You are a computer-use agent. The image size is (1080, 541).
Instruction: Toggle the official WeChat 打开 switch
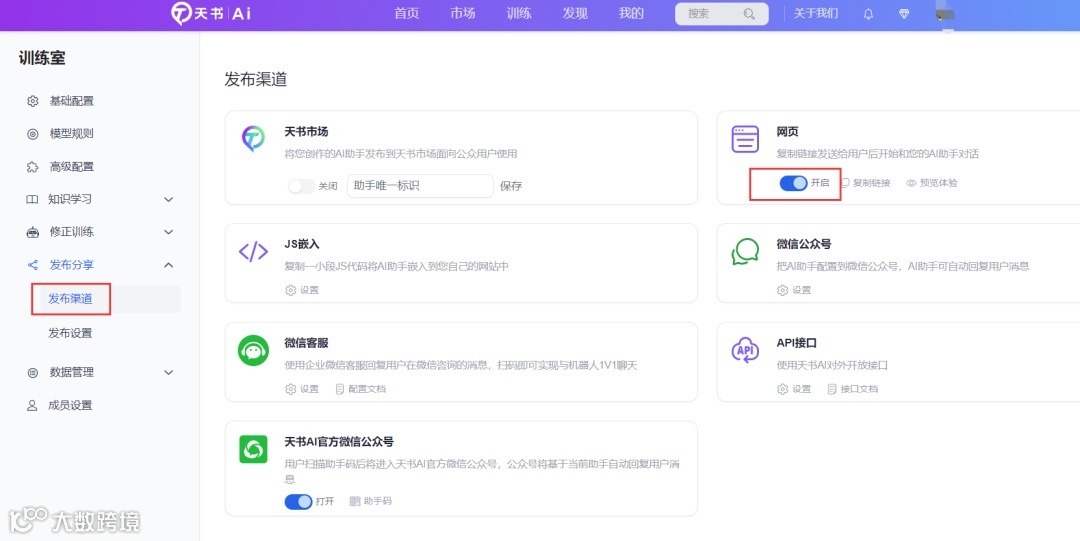(298, 502)
